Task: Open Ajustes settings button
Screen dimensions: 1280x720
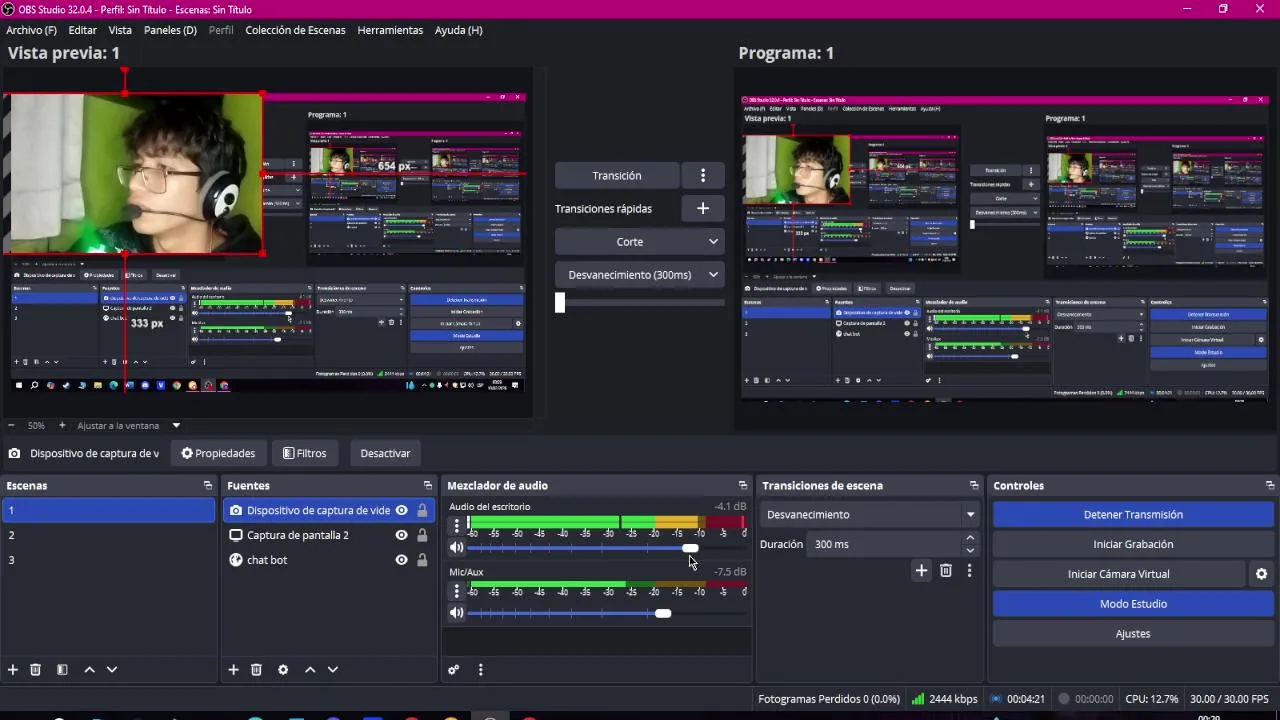Action: coord(1133,634)
